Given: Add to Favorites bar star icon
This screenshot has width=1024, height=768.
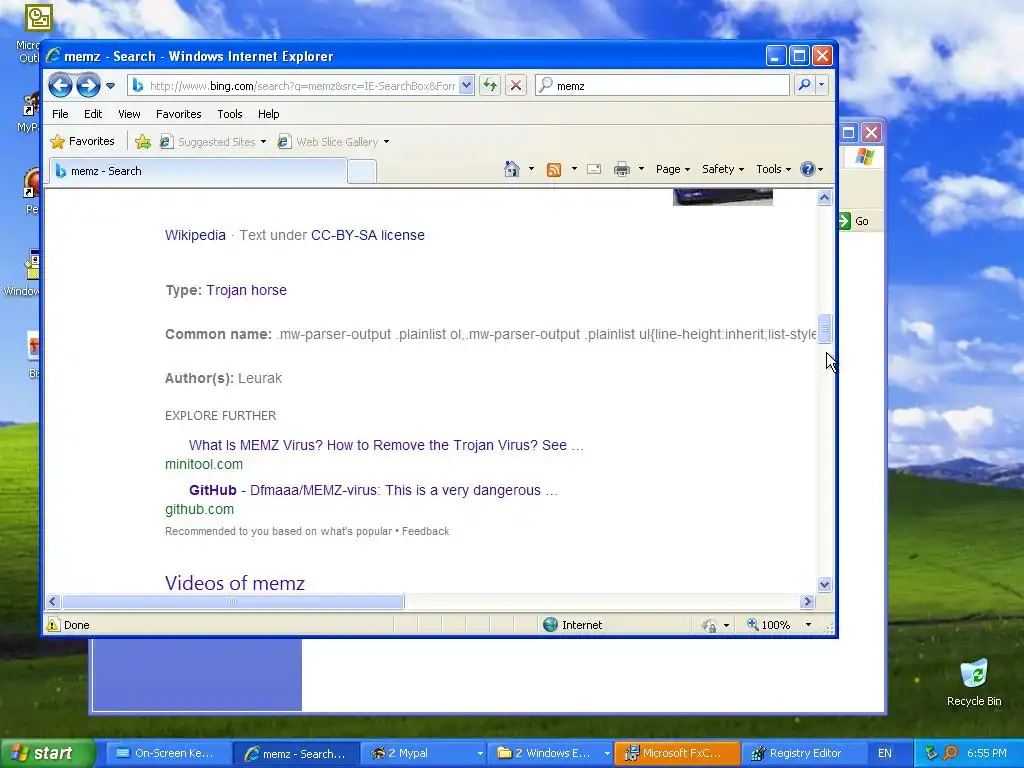Looking at the screenshot, I should [x=143, y=141].
